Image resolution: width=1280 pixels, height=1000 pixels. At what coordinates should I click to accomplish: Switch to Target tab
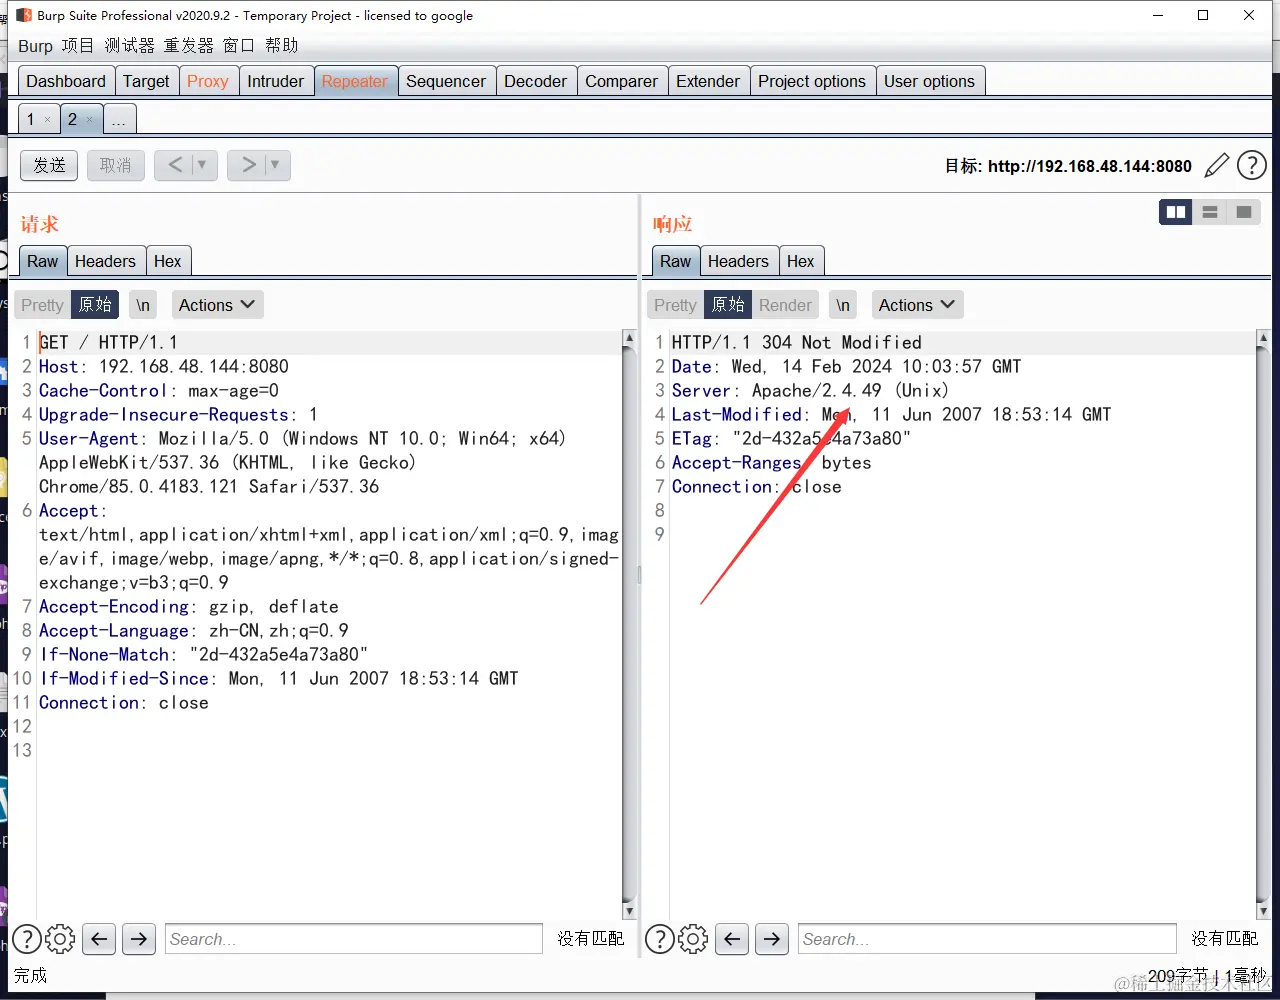click(146, 81)
